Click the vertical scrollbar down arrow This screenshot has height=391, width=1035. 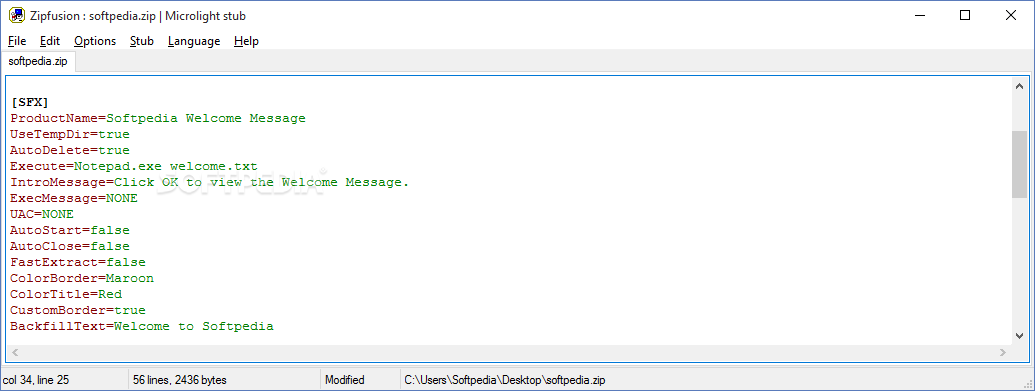pos(1019,336)
